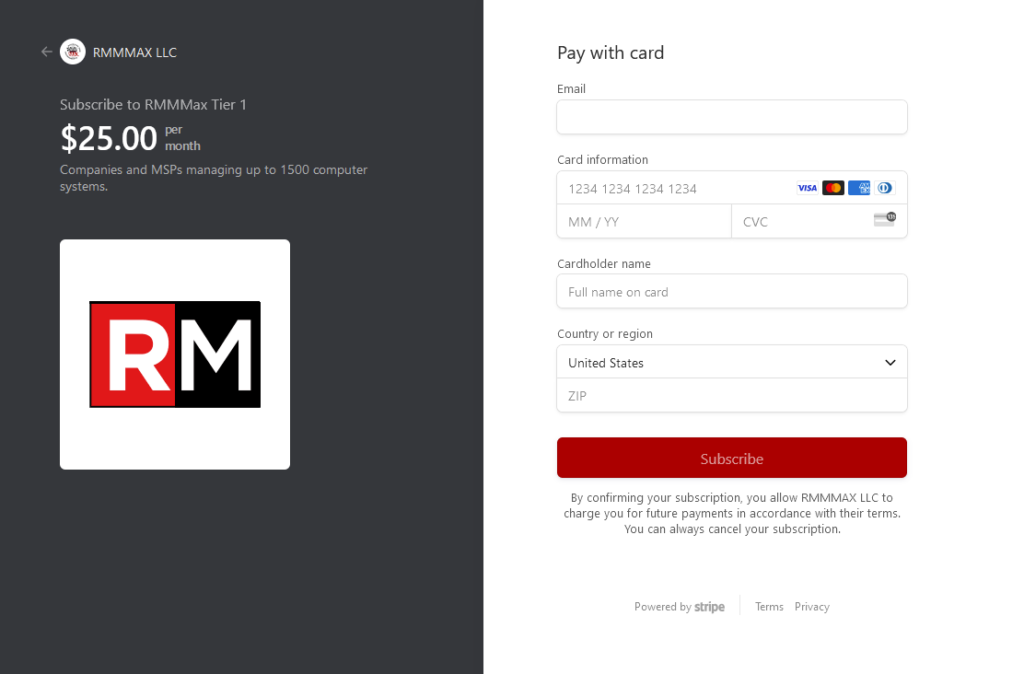
Task: Click the back arrow next to RMMMAX LLC
Action: [x=46, y=52]
